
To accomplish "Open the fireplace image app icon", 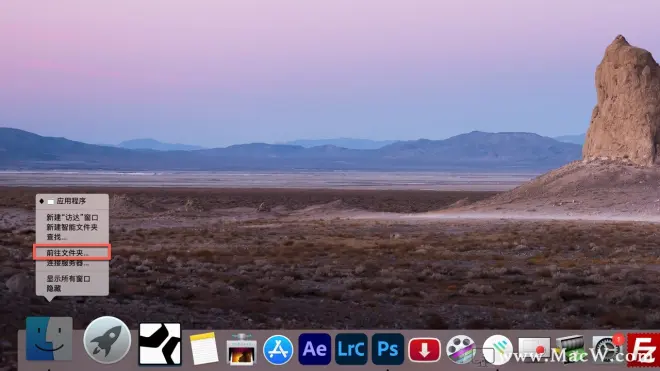I will (x=241, y=349).
